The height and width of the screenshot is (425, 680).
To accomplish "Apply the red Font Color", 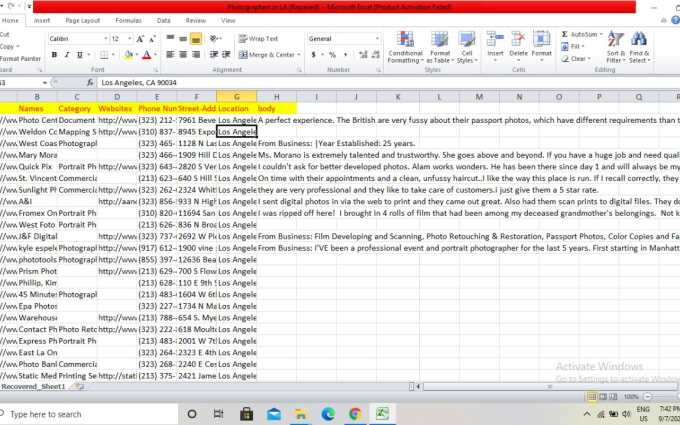I will pos(147,55).
